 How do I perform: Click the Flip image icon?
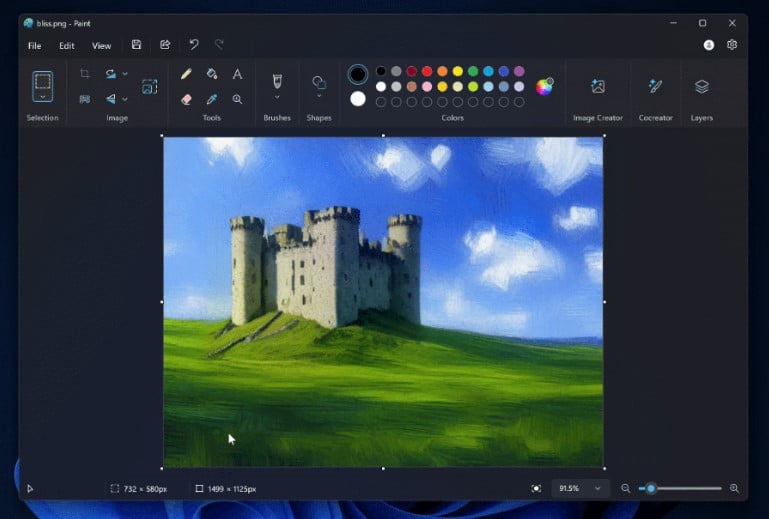[110, 99]
